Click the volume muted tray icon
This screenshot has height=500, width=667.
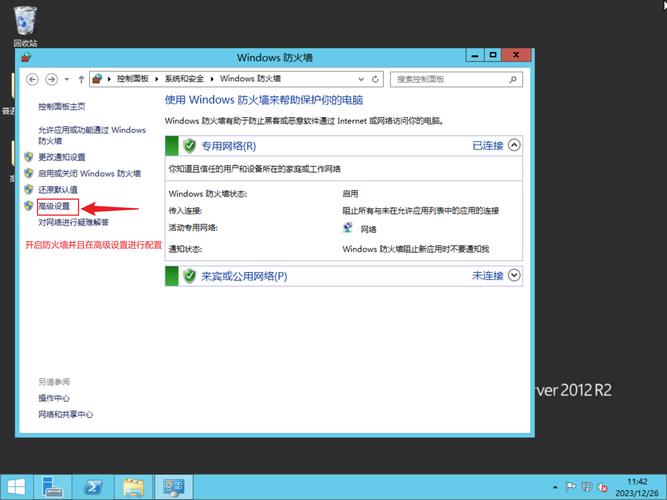[x=602, y=487]
